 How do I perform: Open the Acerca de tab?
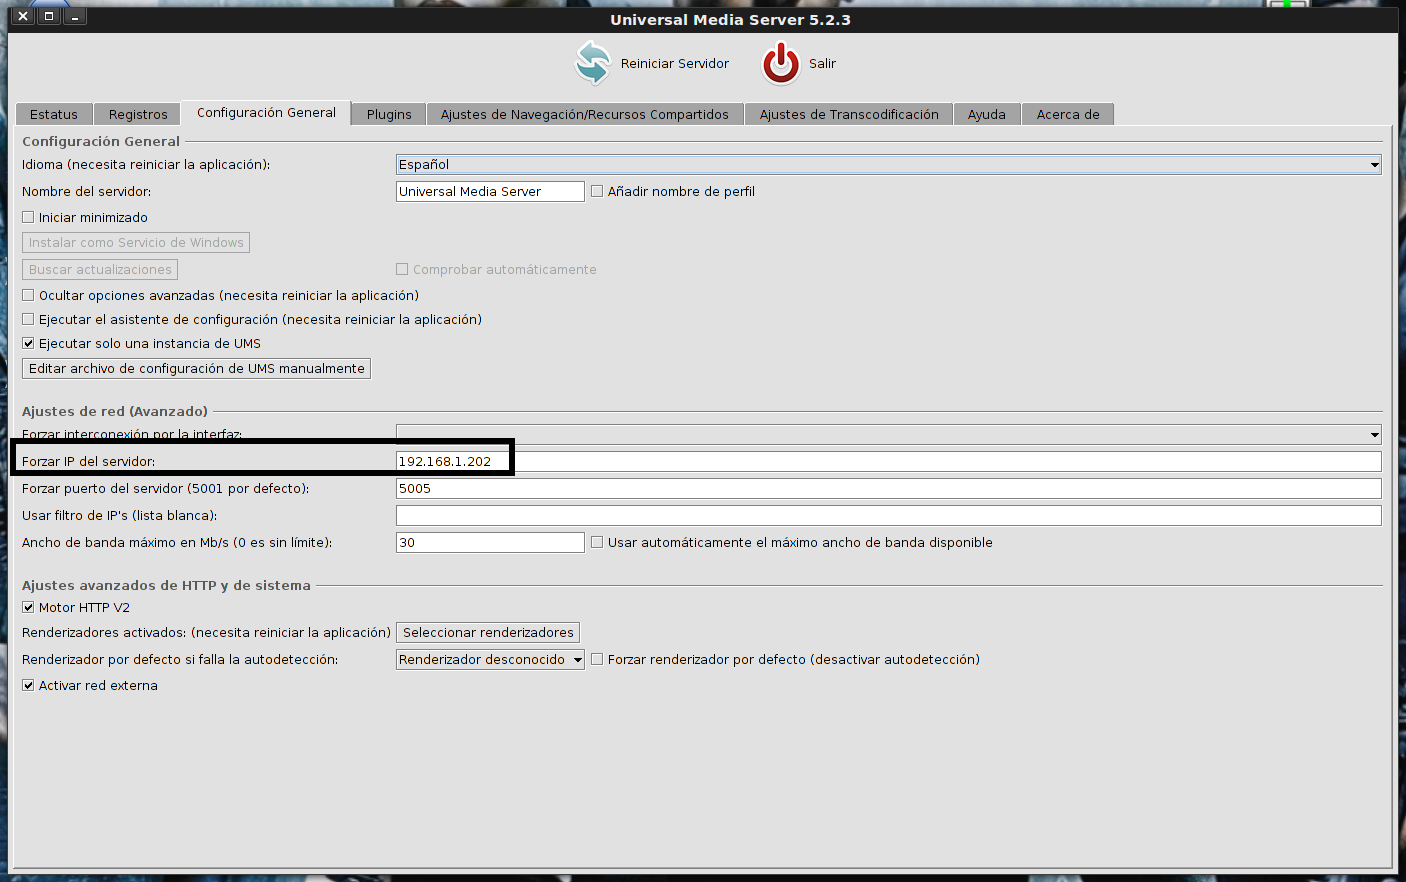click(x=1068, y=114)
